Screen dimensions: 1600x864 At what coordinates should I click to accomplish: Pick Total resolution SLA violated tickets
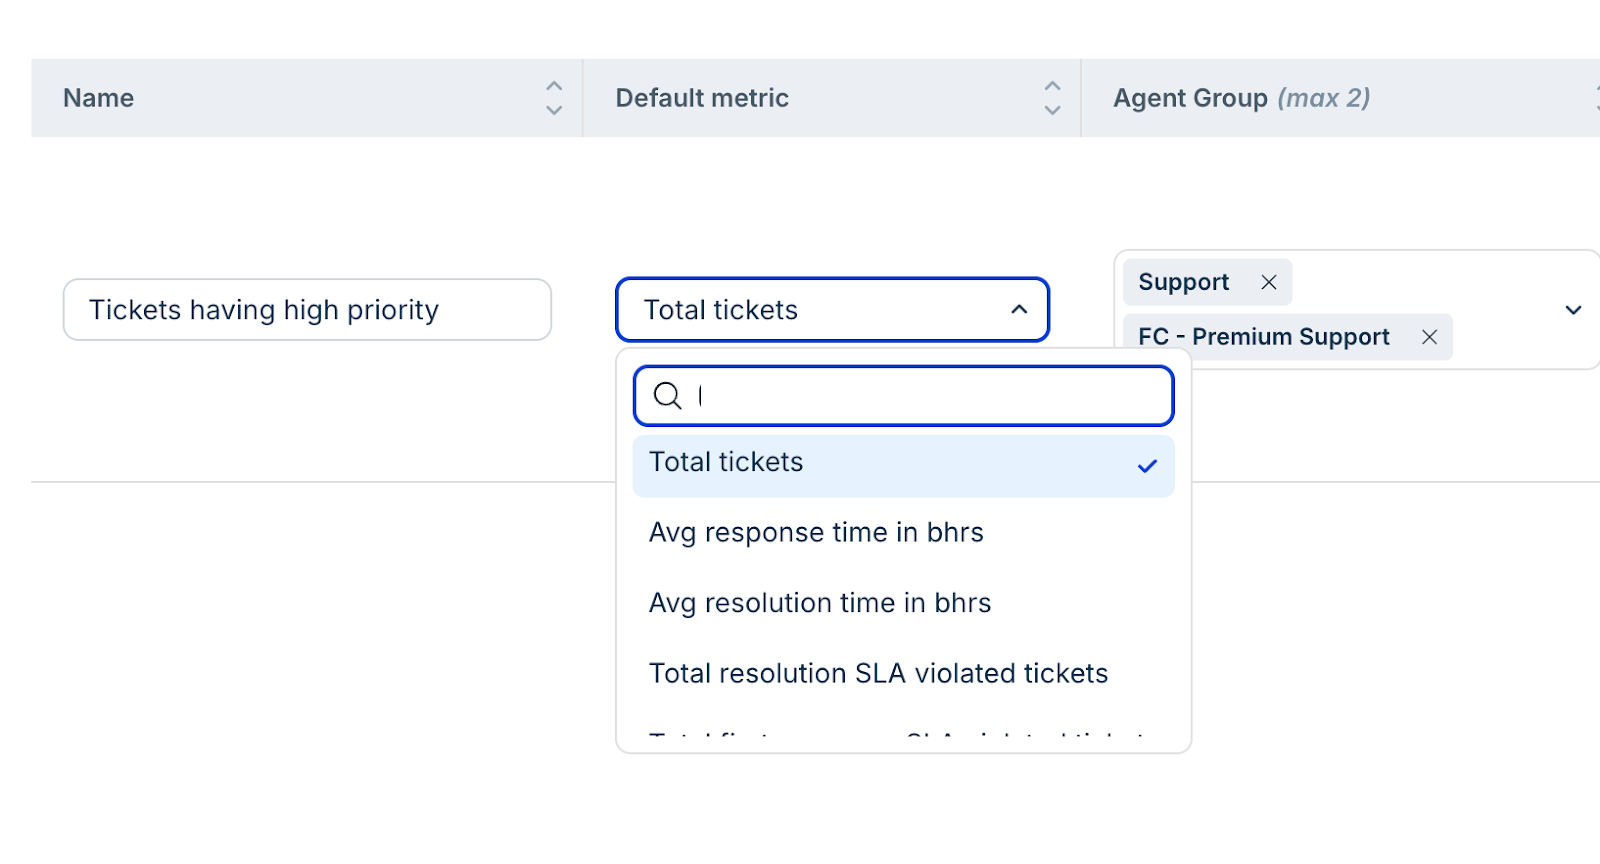(x=878, y=674)
